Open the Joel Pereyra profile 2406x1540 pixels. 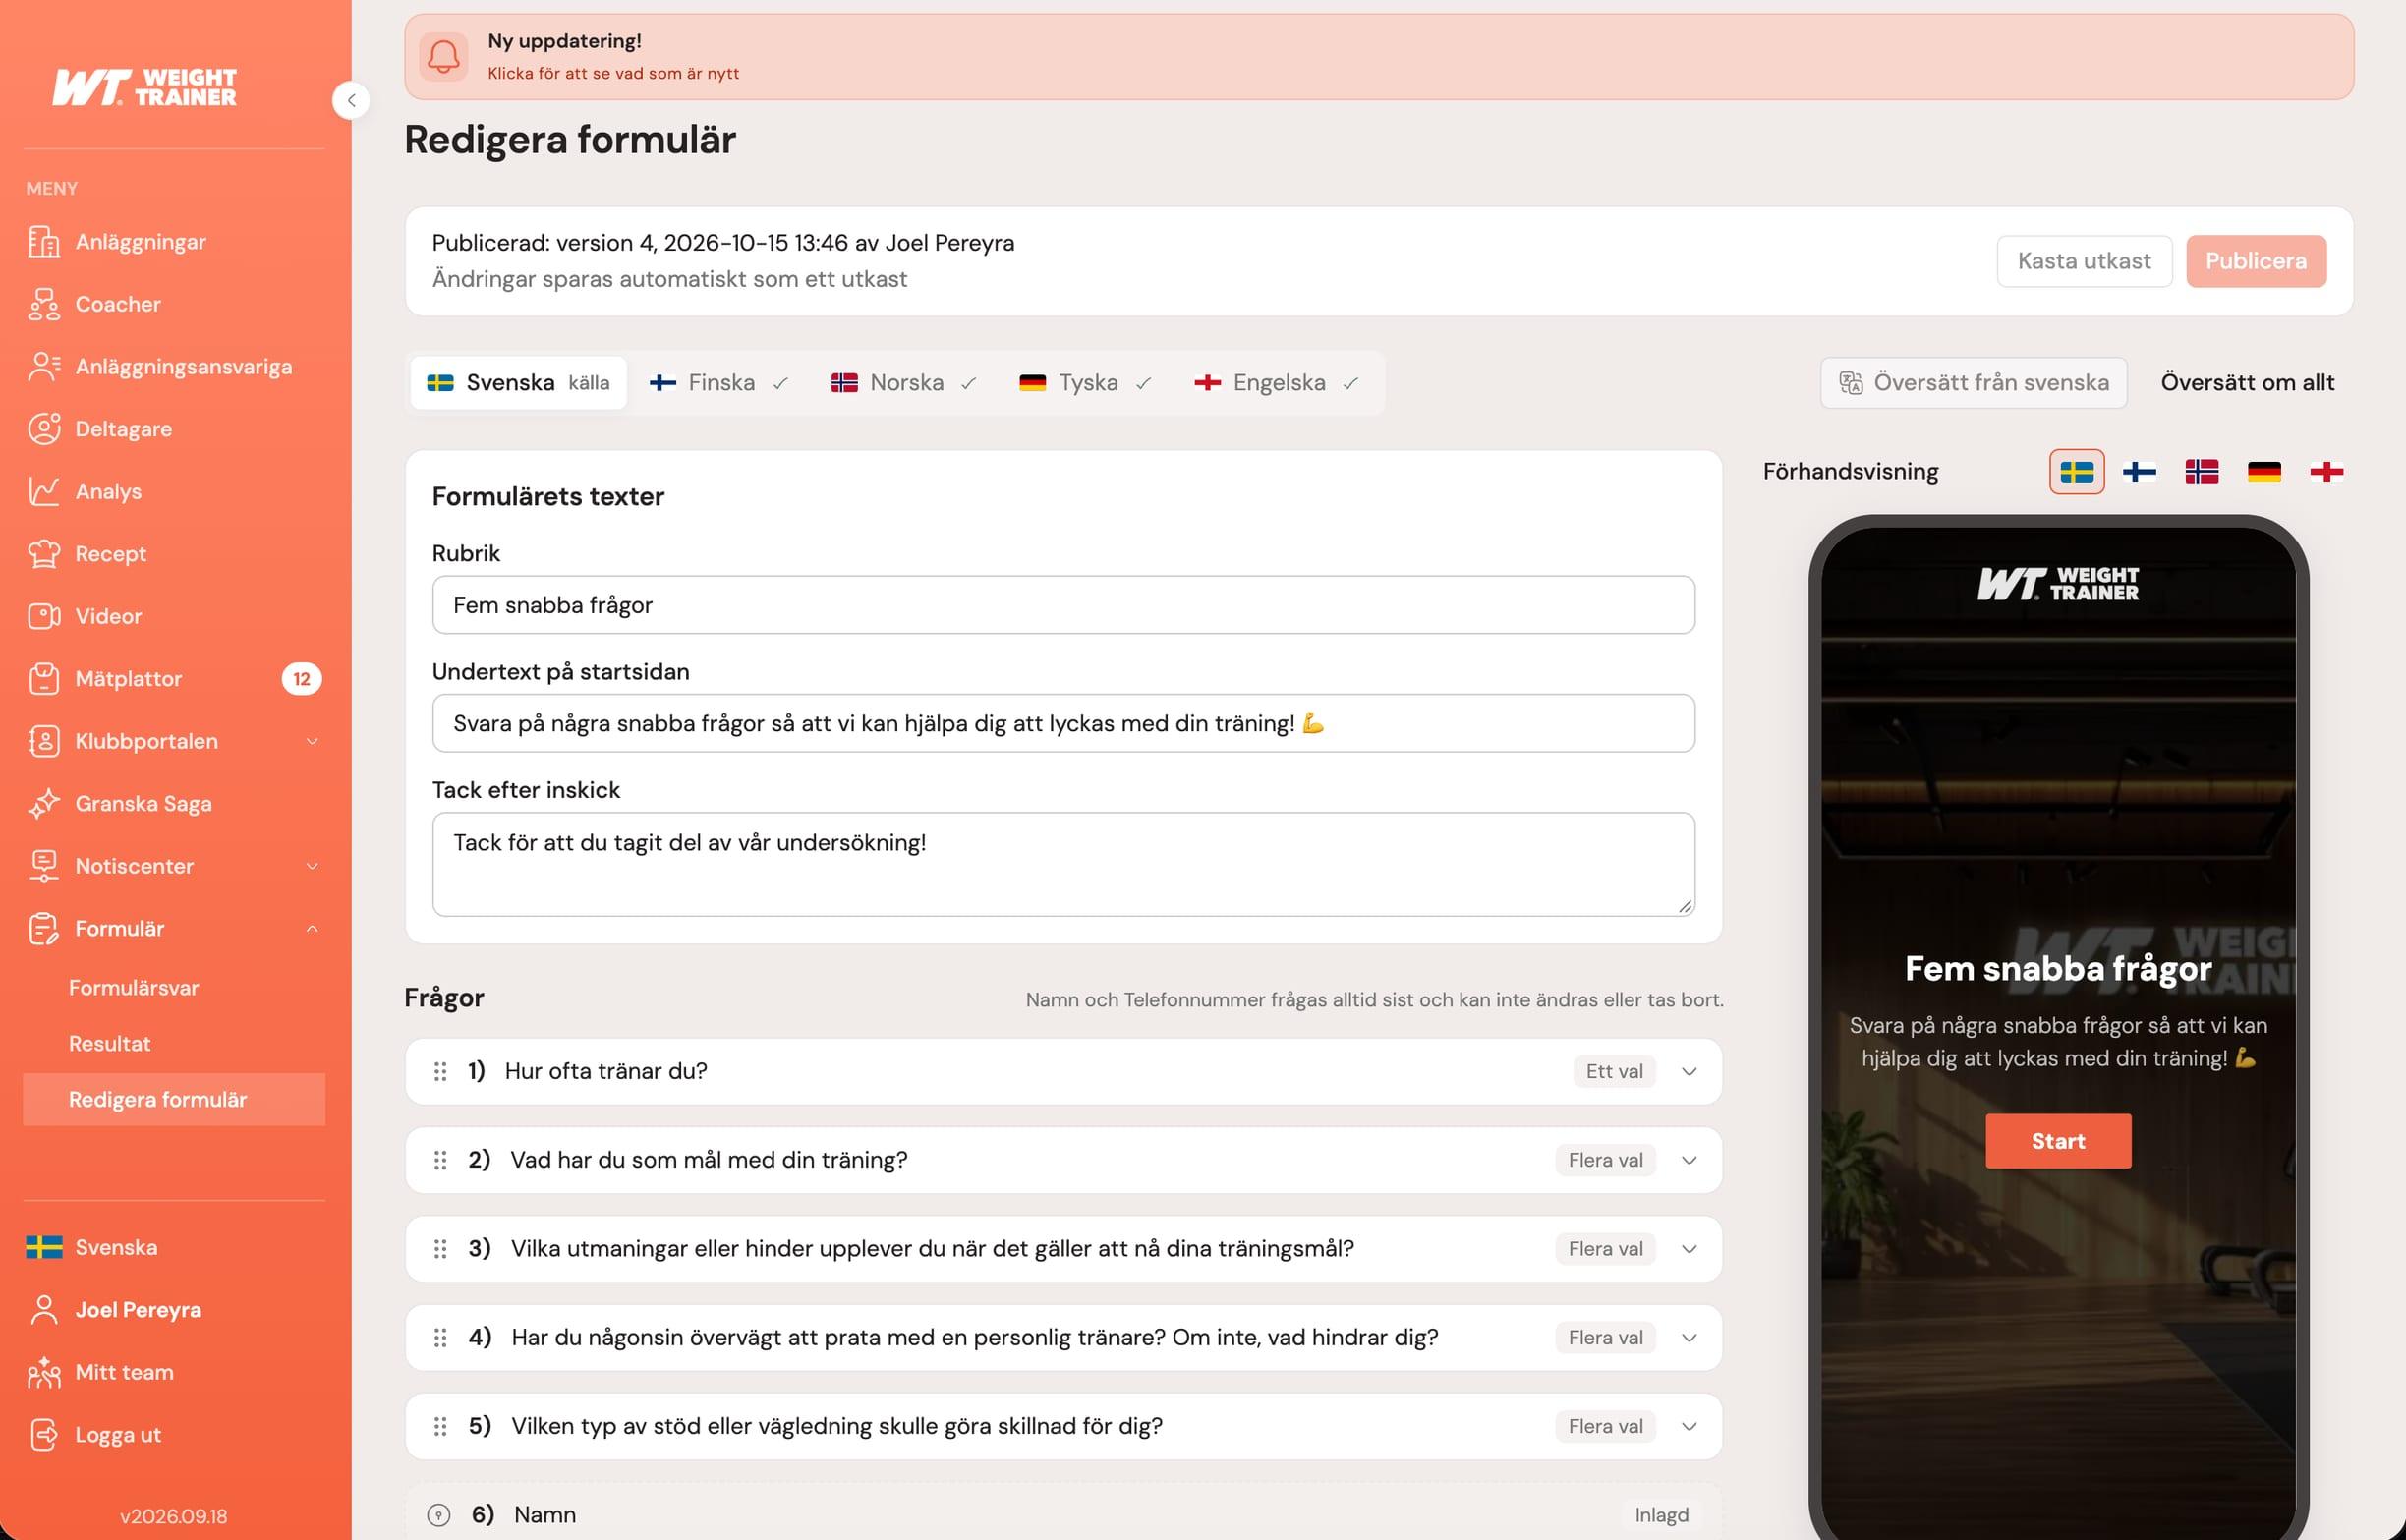174,1310
